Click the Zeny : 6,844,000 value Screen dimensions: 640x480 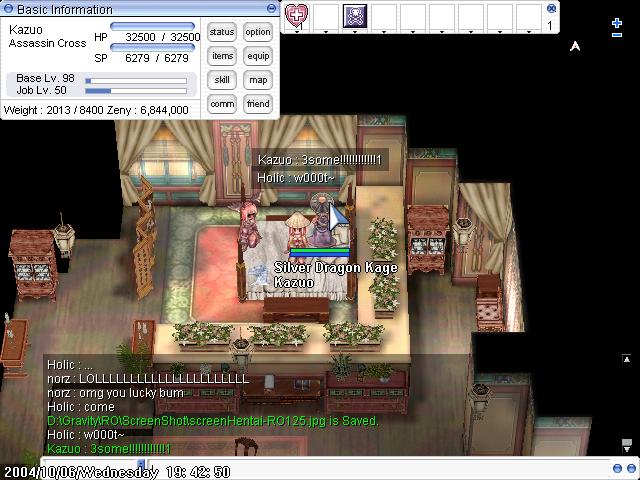147,110
